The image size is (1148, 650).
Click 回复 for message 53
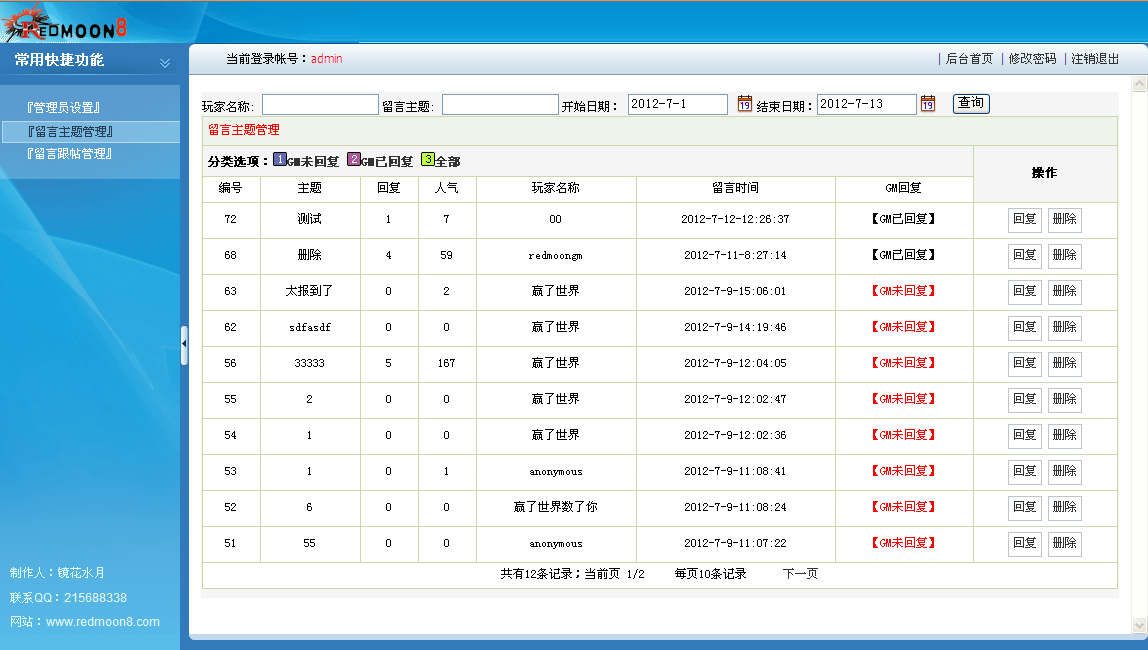(x=1025, y=471)
